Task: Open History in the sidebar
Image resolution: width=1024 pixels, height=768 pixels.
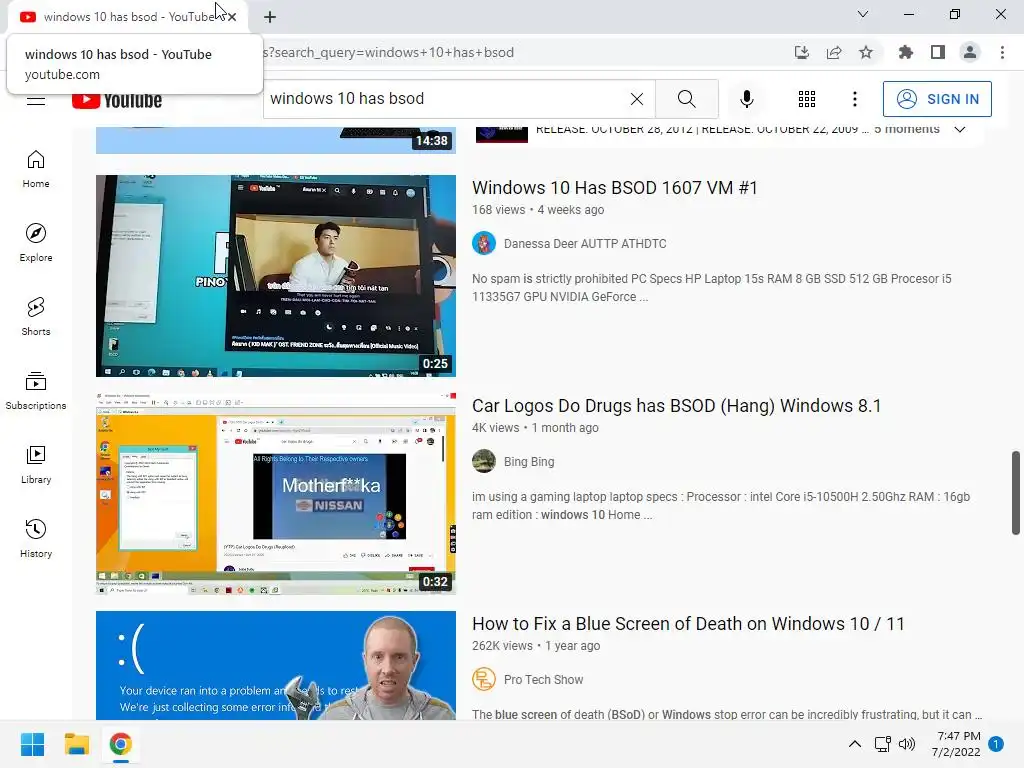Action: point(36,538)
